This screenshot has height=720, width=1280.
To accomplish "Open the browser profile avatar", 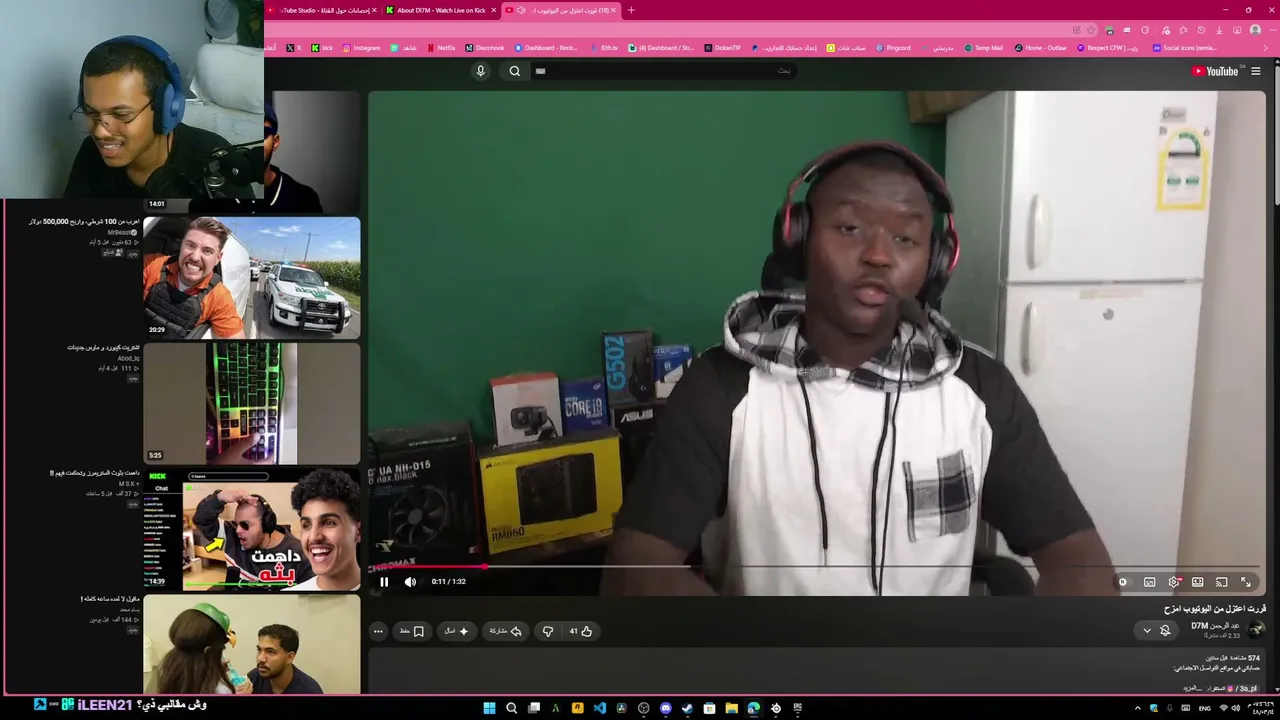I will [x=1255, y=30].
